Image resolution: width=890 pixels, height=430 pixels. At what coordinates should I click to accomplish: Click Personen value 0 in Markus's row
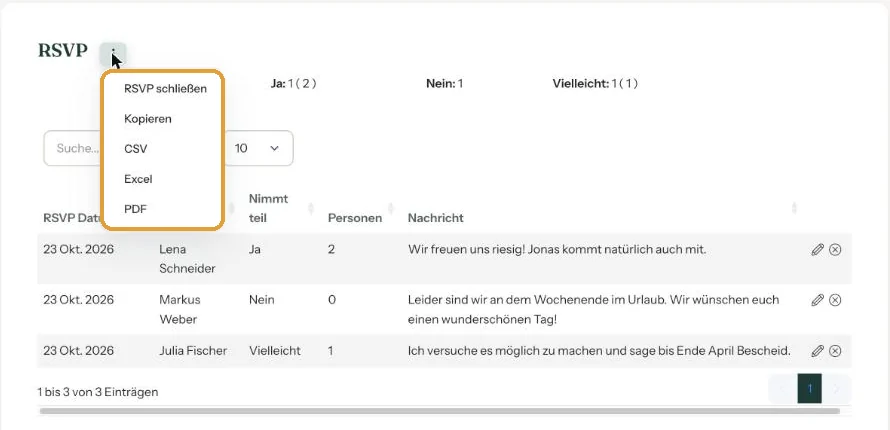pos(331,300)
